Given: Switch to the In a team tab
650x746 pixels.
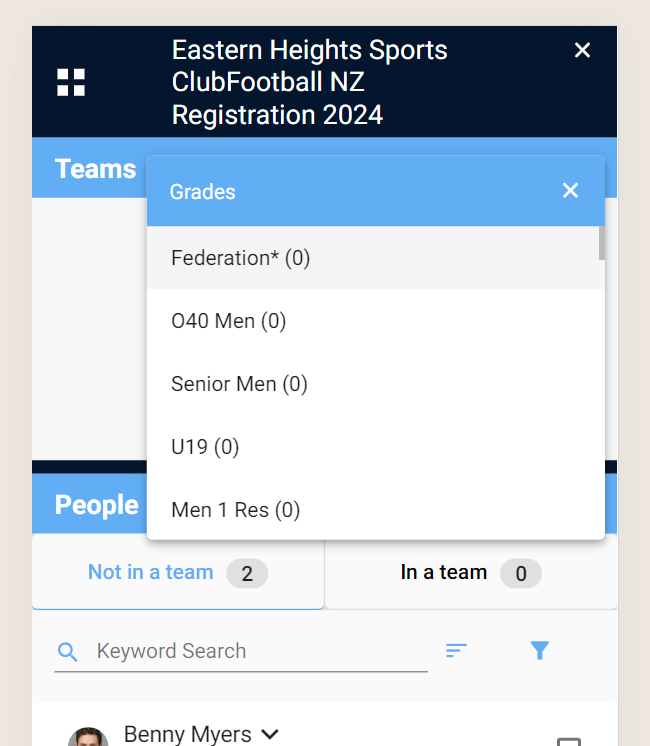Looking at the screenshot, I should [471, 572].
